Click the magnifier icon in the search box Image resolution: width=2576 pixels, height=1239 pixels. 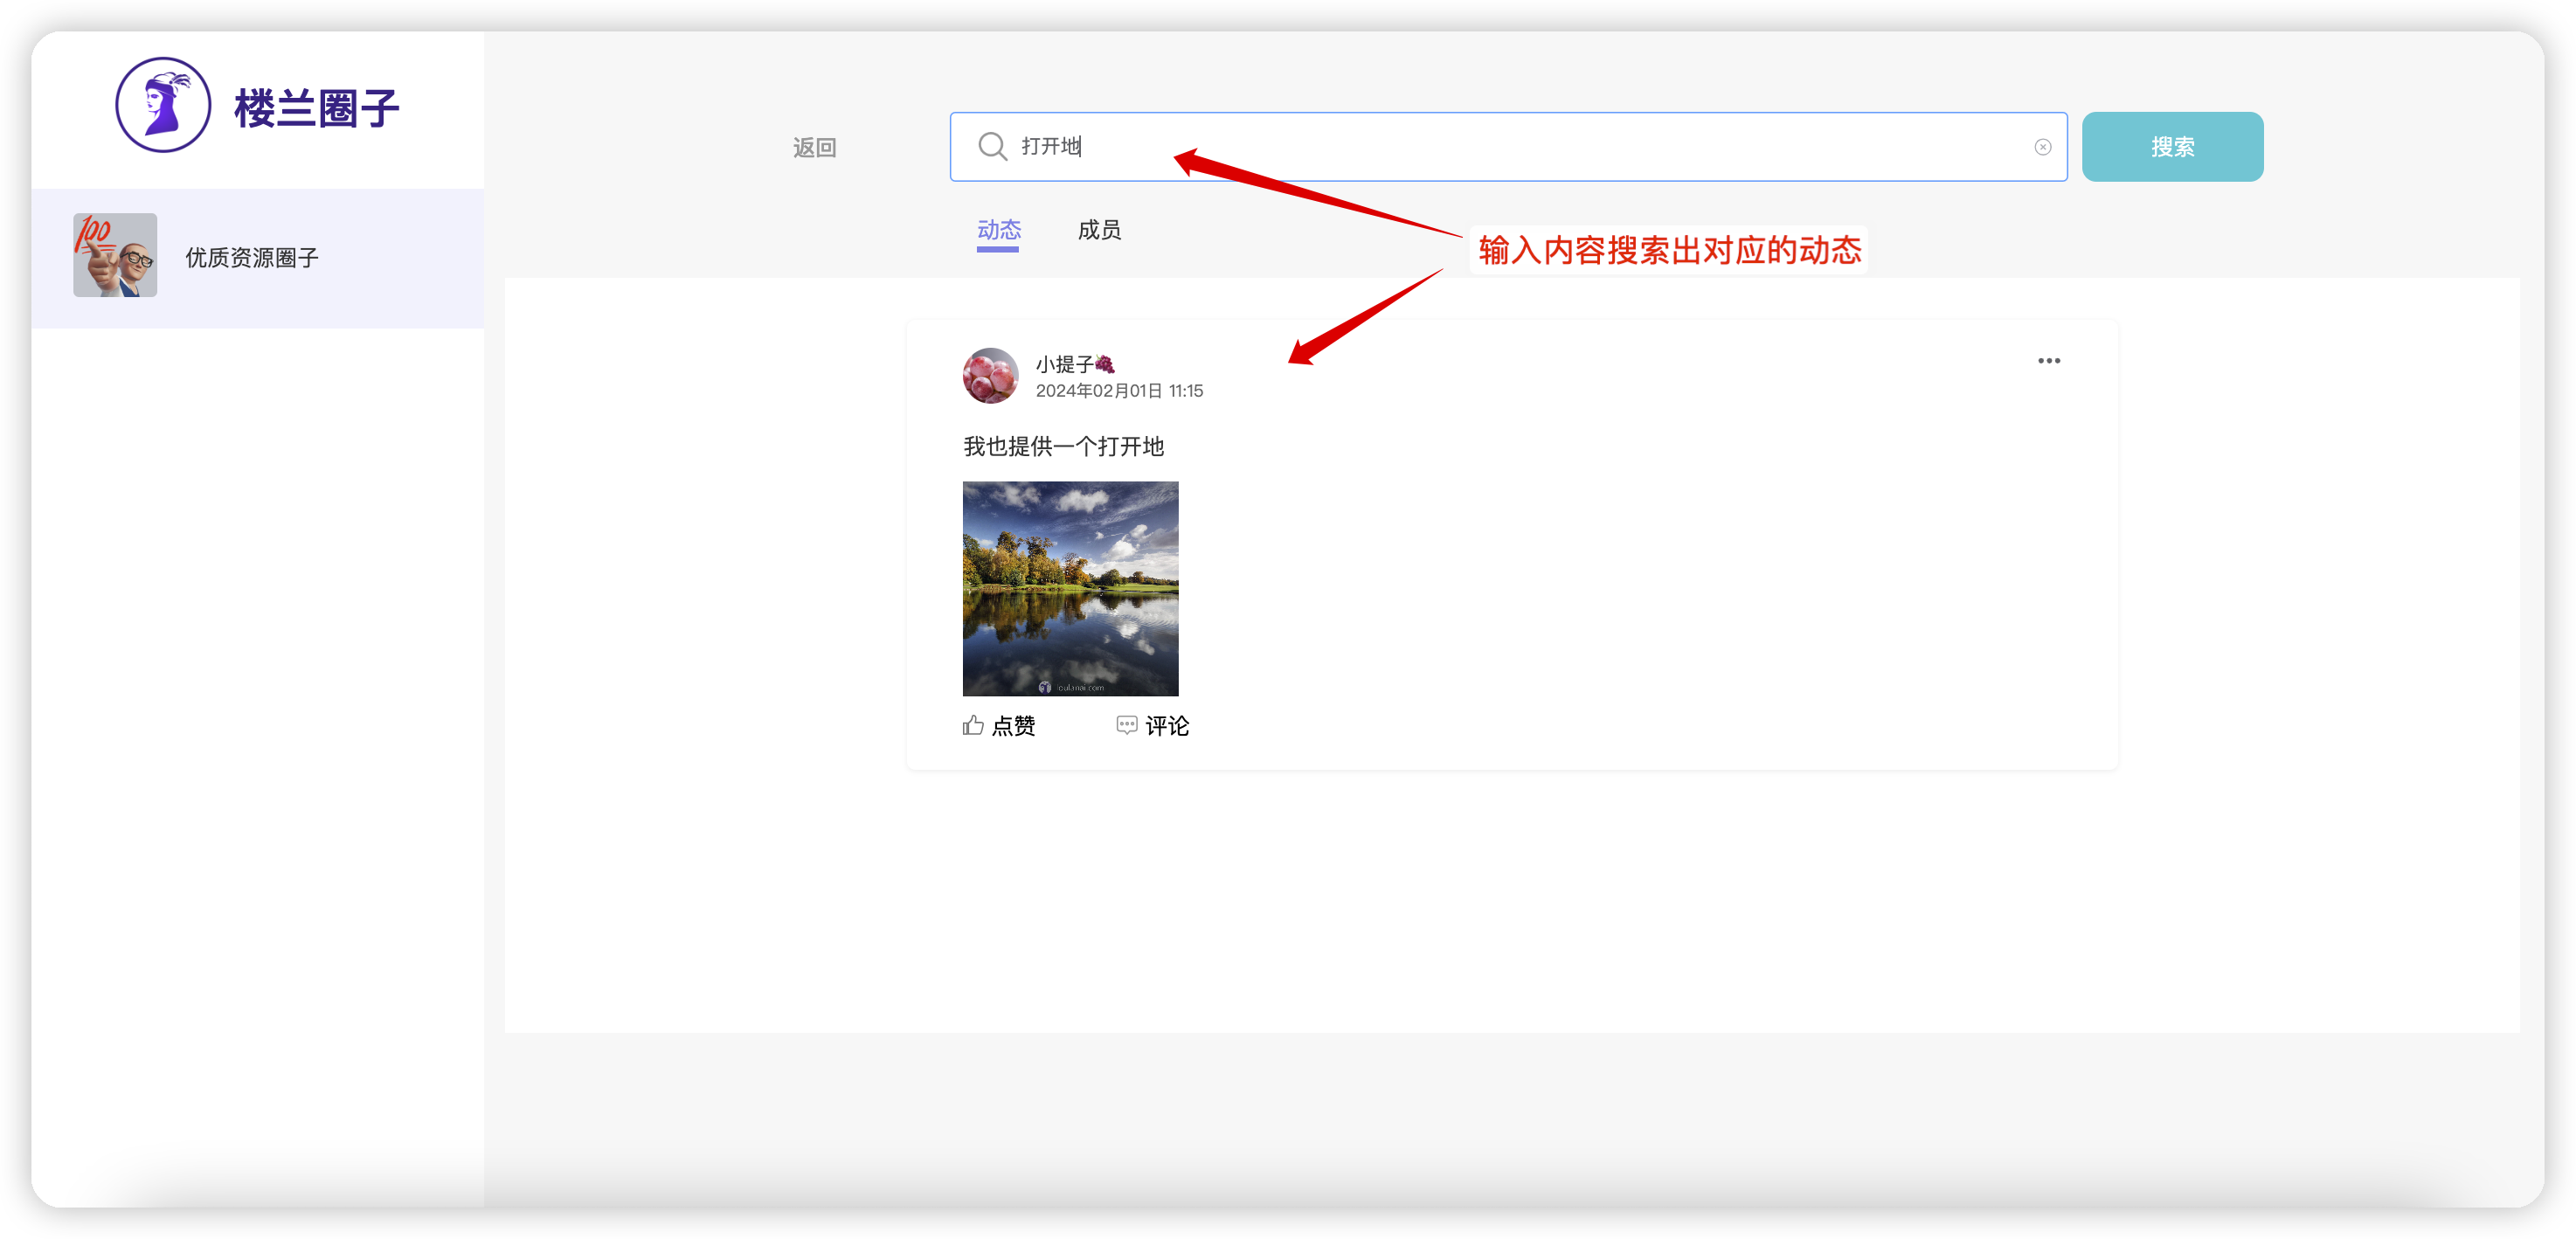tap(992, 147)
